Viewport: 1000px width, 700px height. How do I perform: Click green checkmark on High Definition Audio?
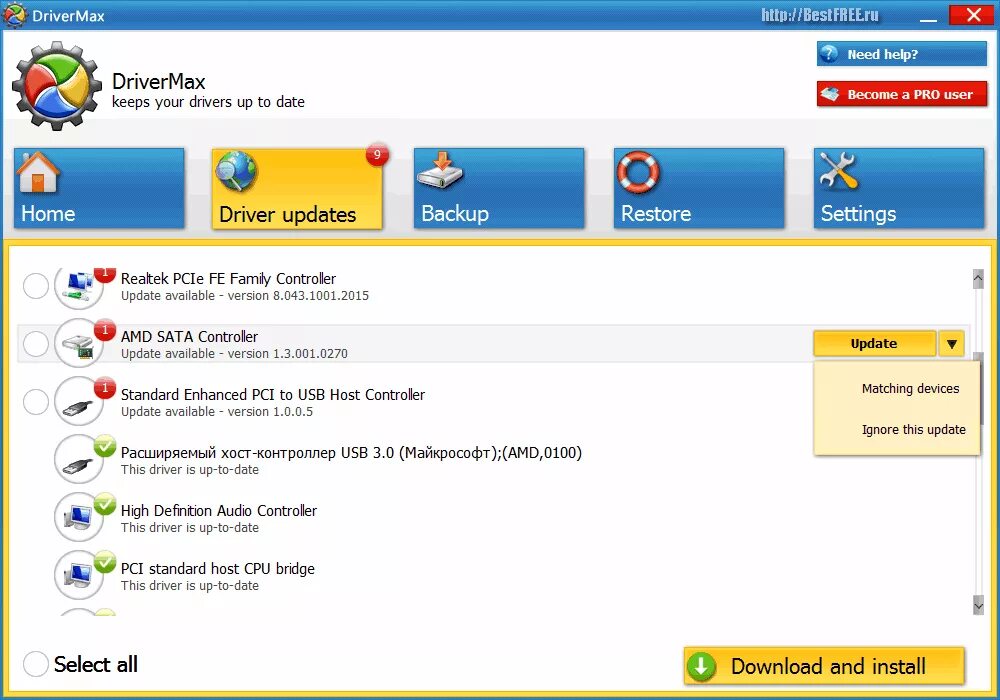105,504
